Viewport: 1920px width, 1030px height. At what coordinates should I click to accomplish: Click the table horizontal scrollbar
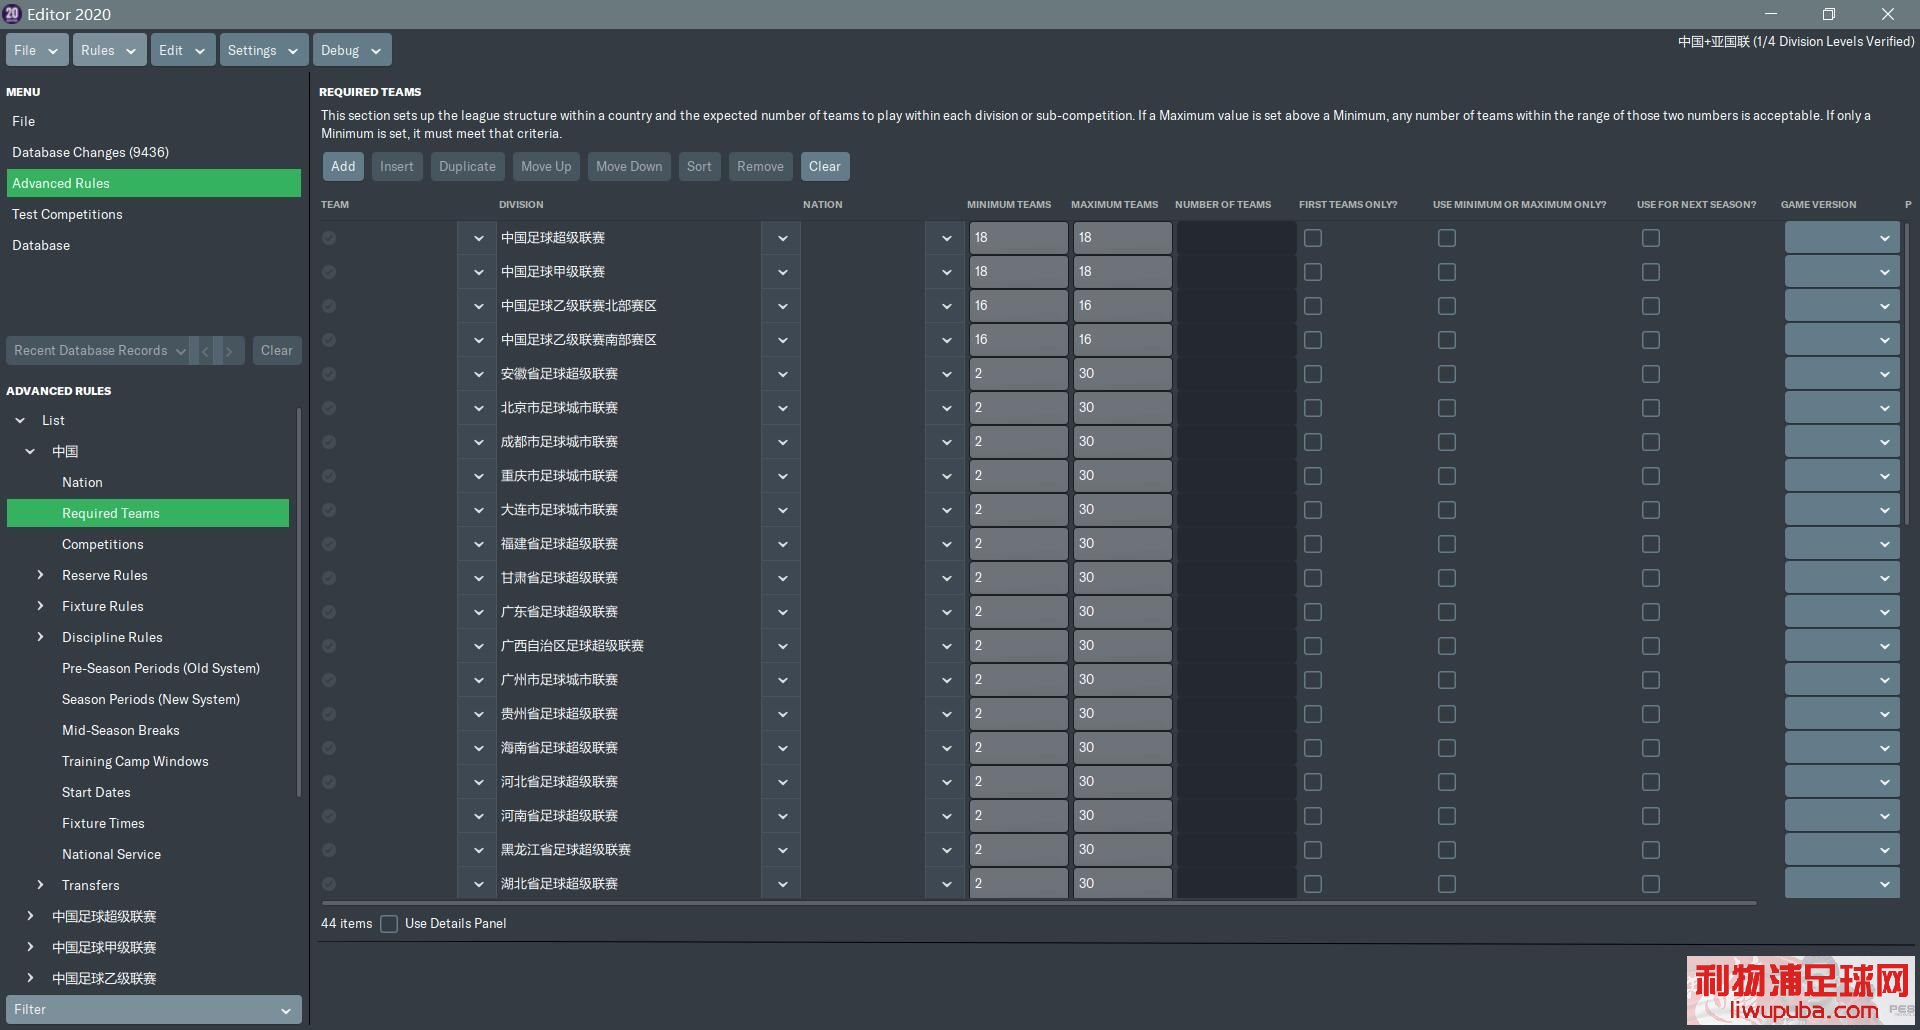(x=1038, y=903)
